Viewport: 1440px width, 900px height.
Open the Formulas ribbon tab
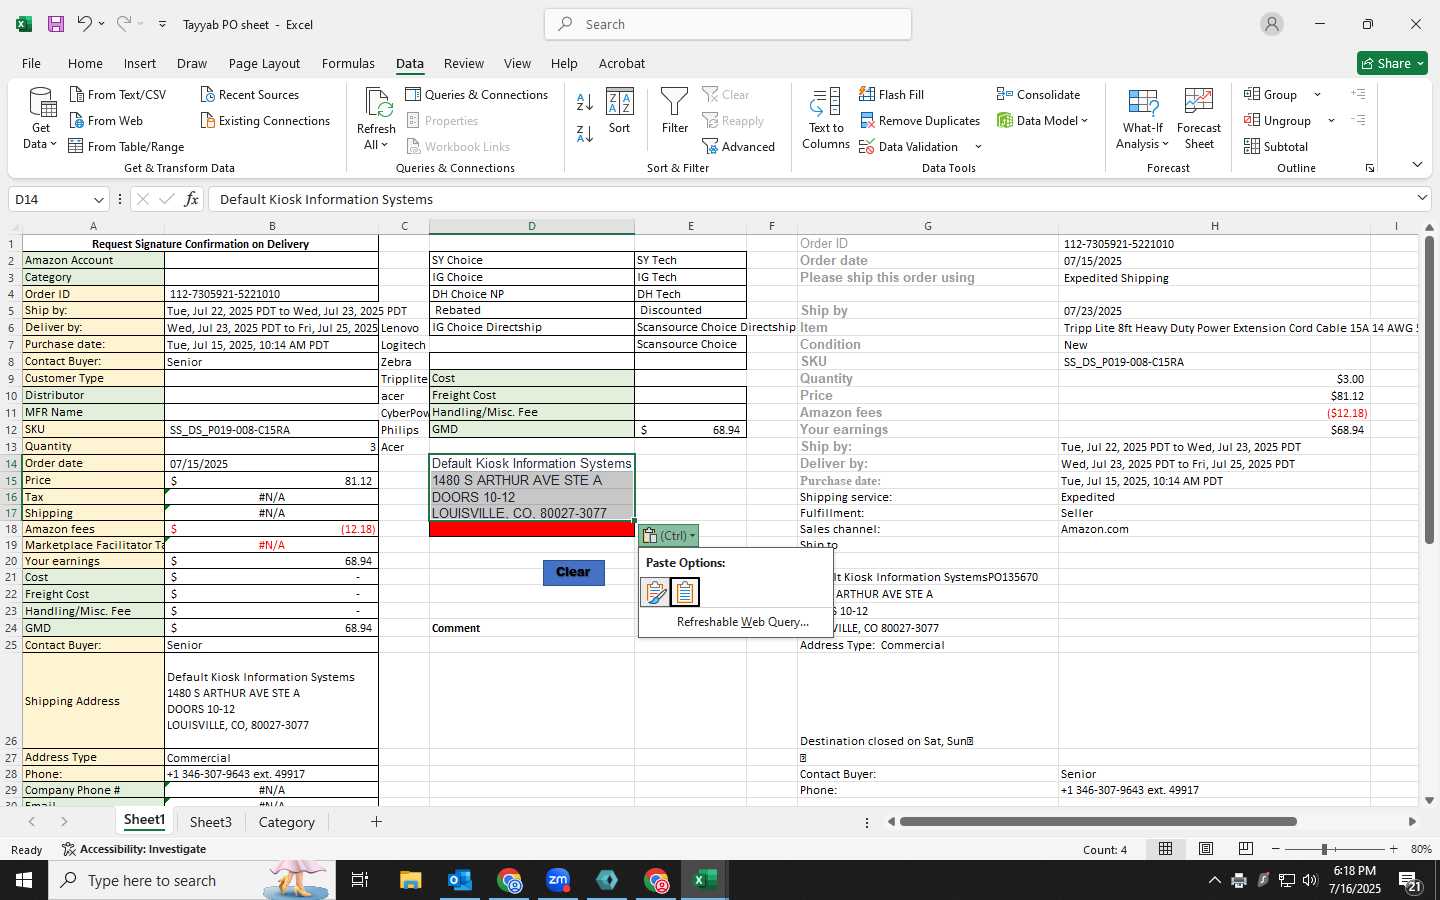coord(348,63)
